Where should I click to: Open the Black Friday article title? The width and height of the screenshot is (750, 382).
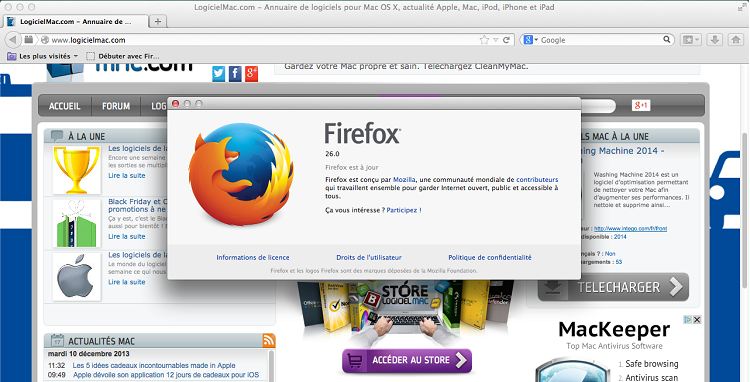137,205
